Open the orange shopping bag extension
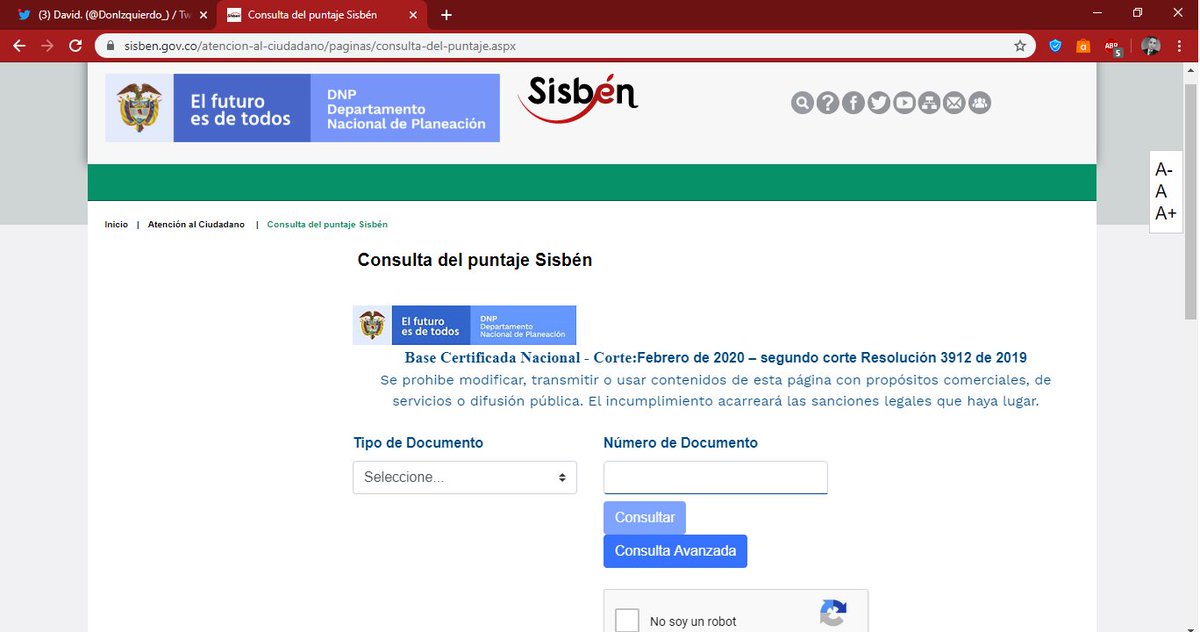 point(1083,46)
